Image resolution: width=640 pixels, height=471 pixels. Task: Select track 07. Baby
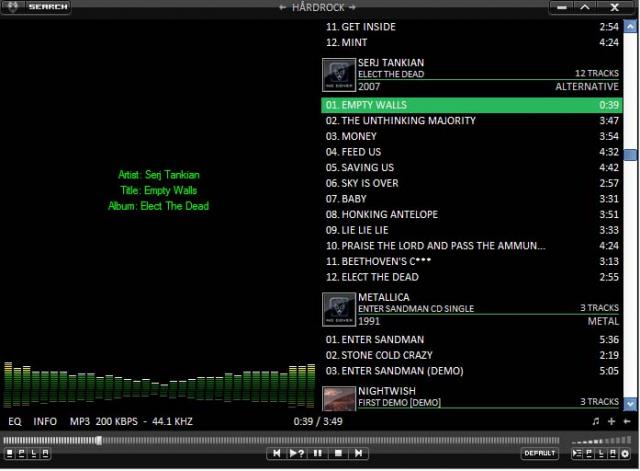(x=471, y=199)
